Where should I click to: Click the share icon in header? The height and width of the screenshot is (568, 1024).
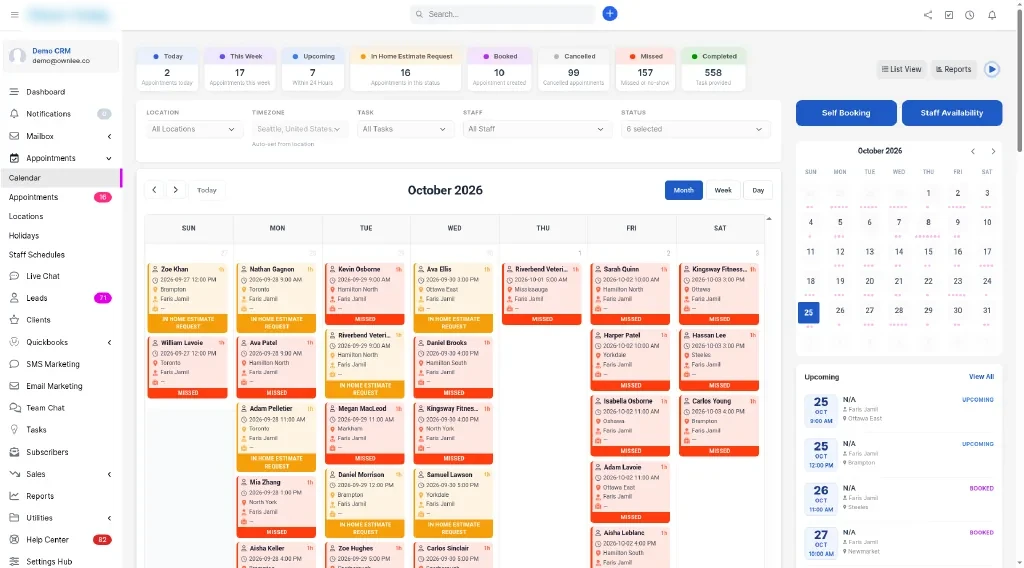pyautogui.click(x=927, y=15)
